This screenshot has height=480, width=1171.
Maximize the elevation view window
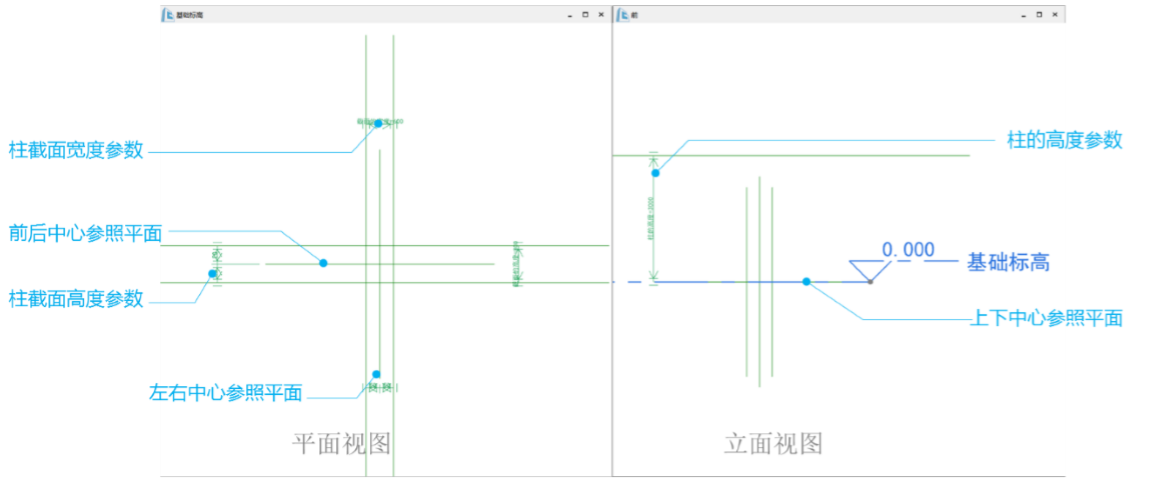(x=1039, y=14)
